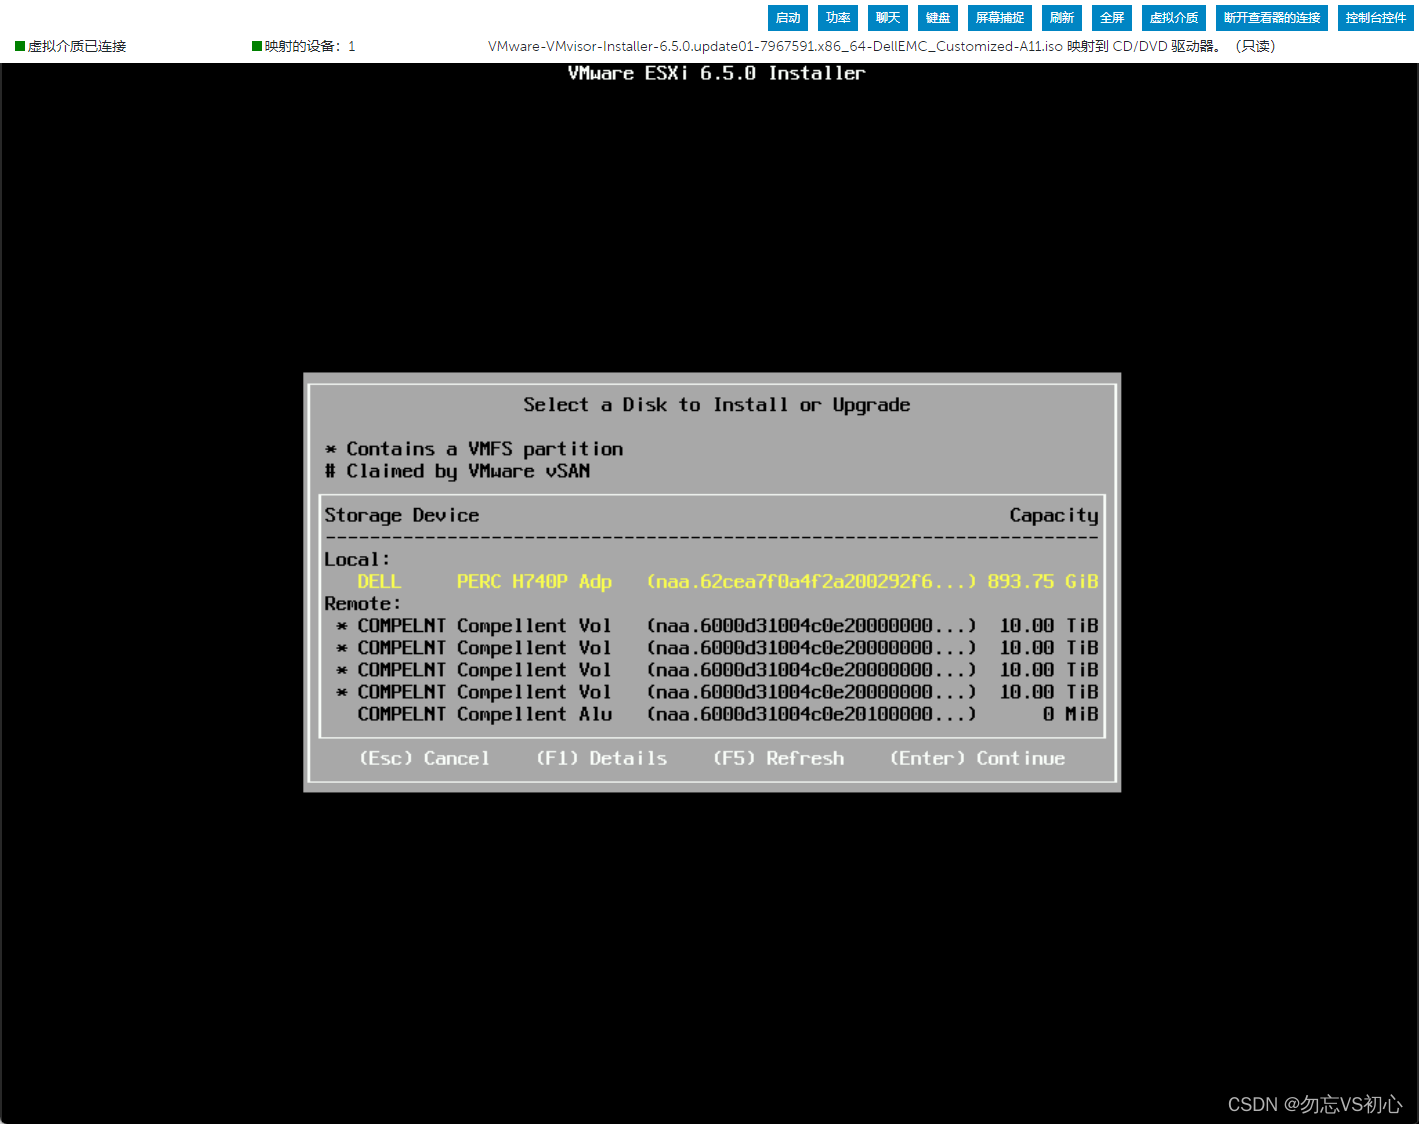This screenshot has width=1419, height=1124.
Task: Click 断开查看器的连接 to disconnect viewer
Action: pyautogui.click(x=1272, y=18)
